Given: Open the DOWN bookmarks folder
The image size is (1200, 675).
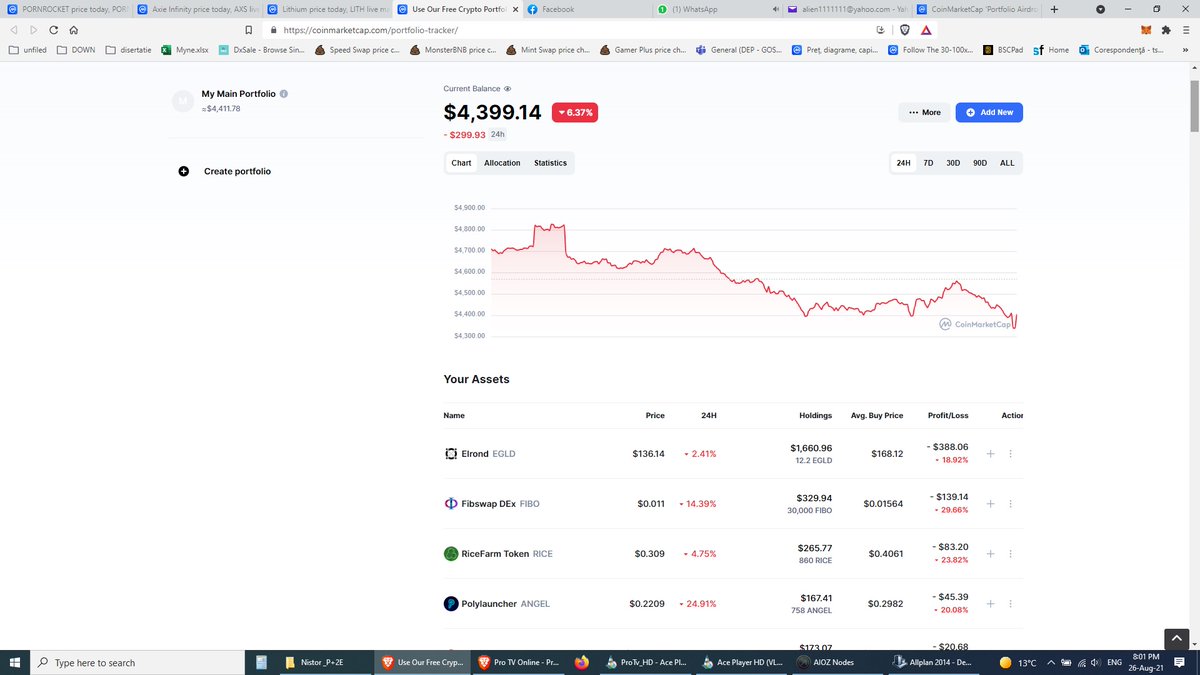Looking at the screenshot, I should [x=76, y=49].
